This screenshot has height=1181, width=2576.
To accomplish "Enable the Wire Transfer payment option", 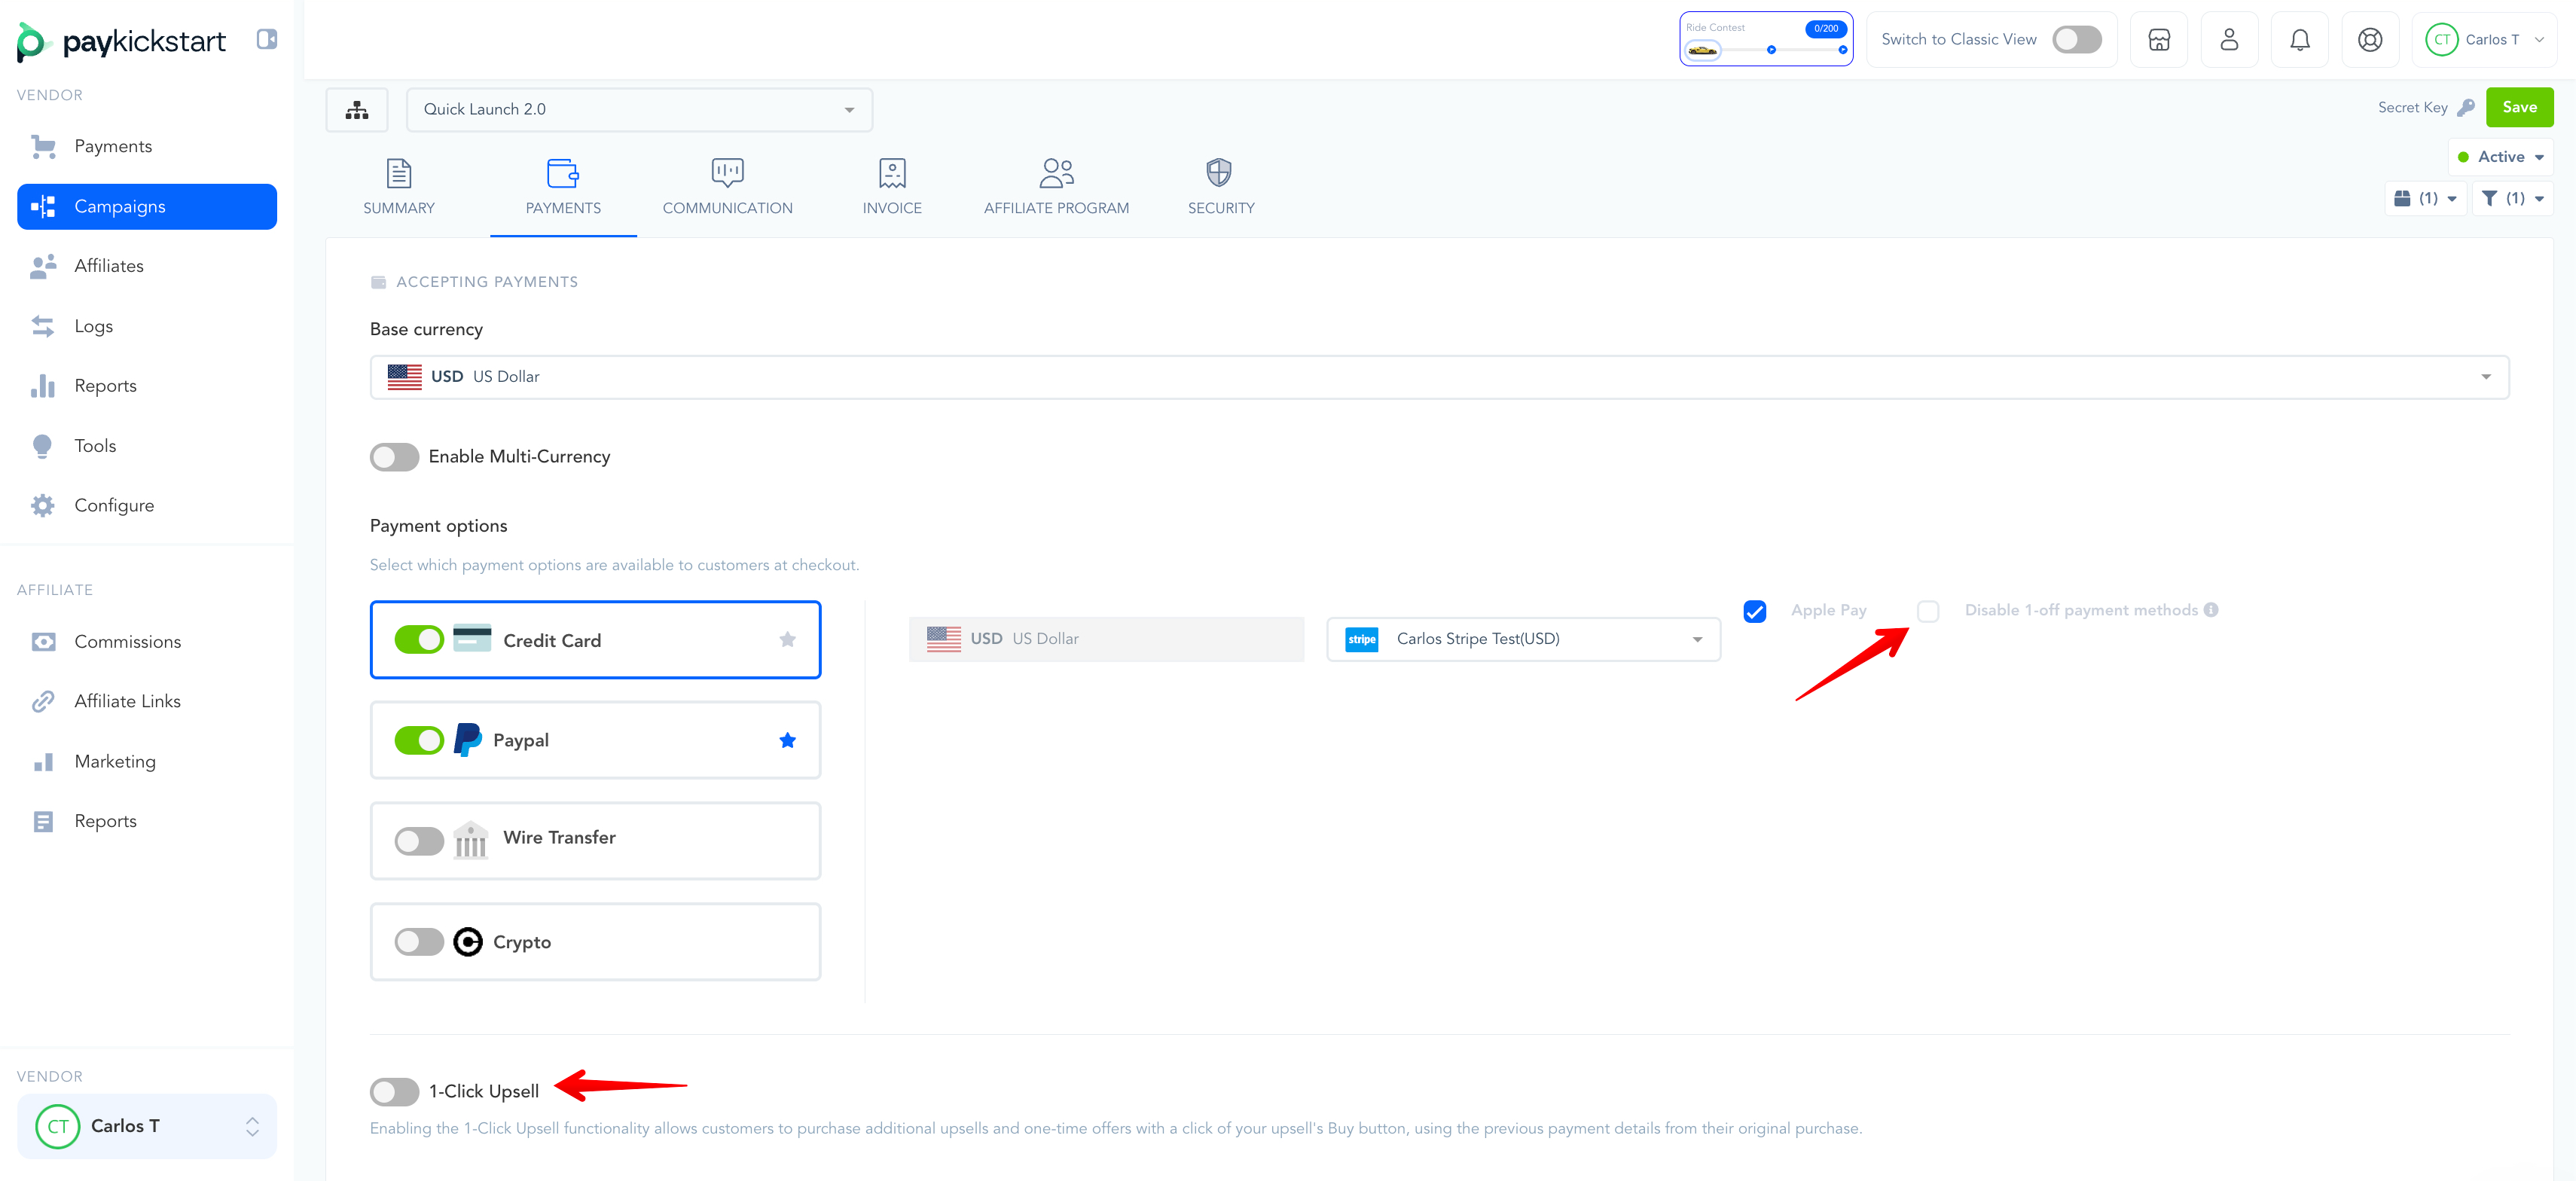I will (x=418, y=841).
